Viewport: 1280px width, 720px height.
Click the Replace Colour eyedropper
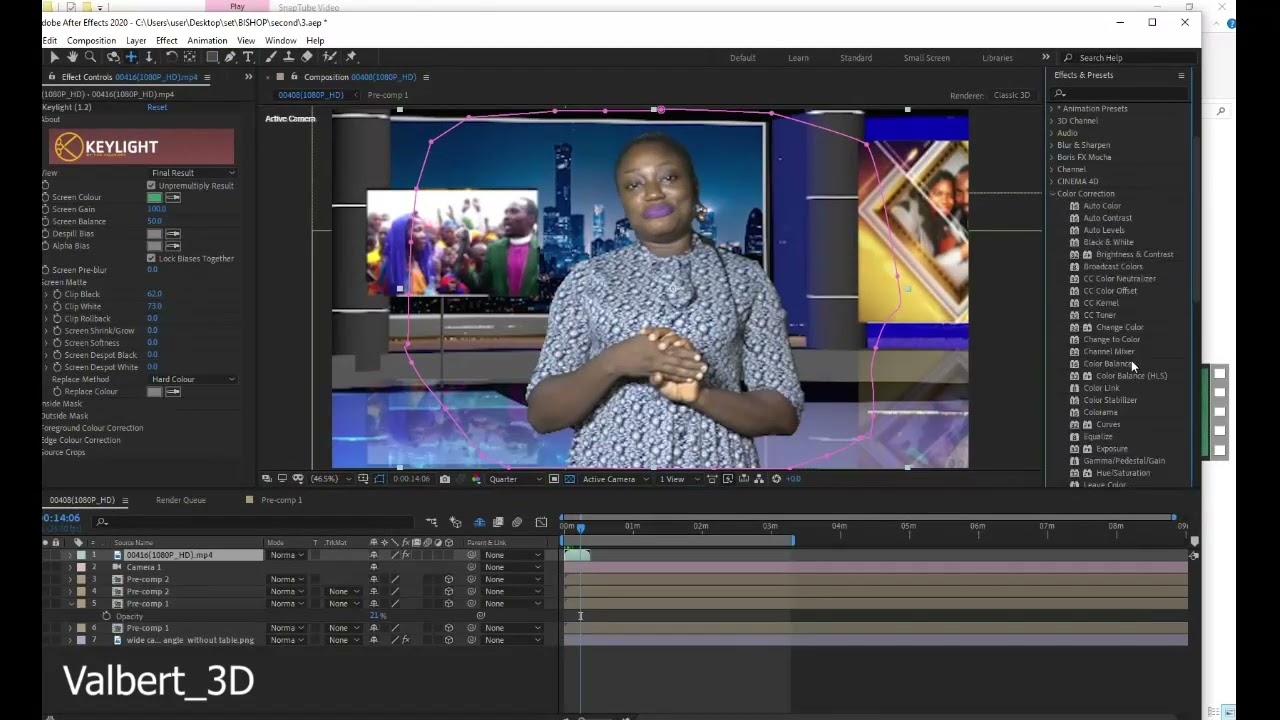tap(173, 392)
